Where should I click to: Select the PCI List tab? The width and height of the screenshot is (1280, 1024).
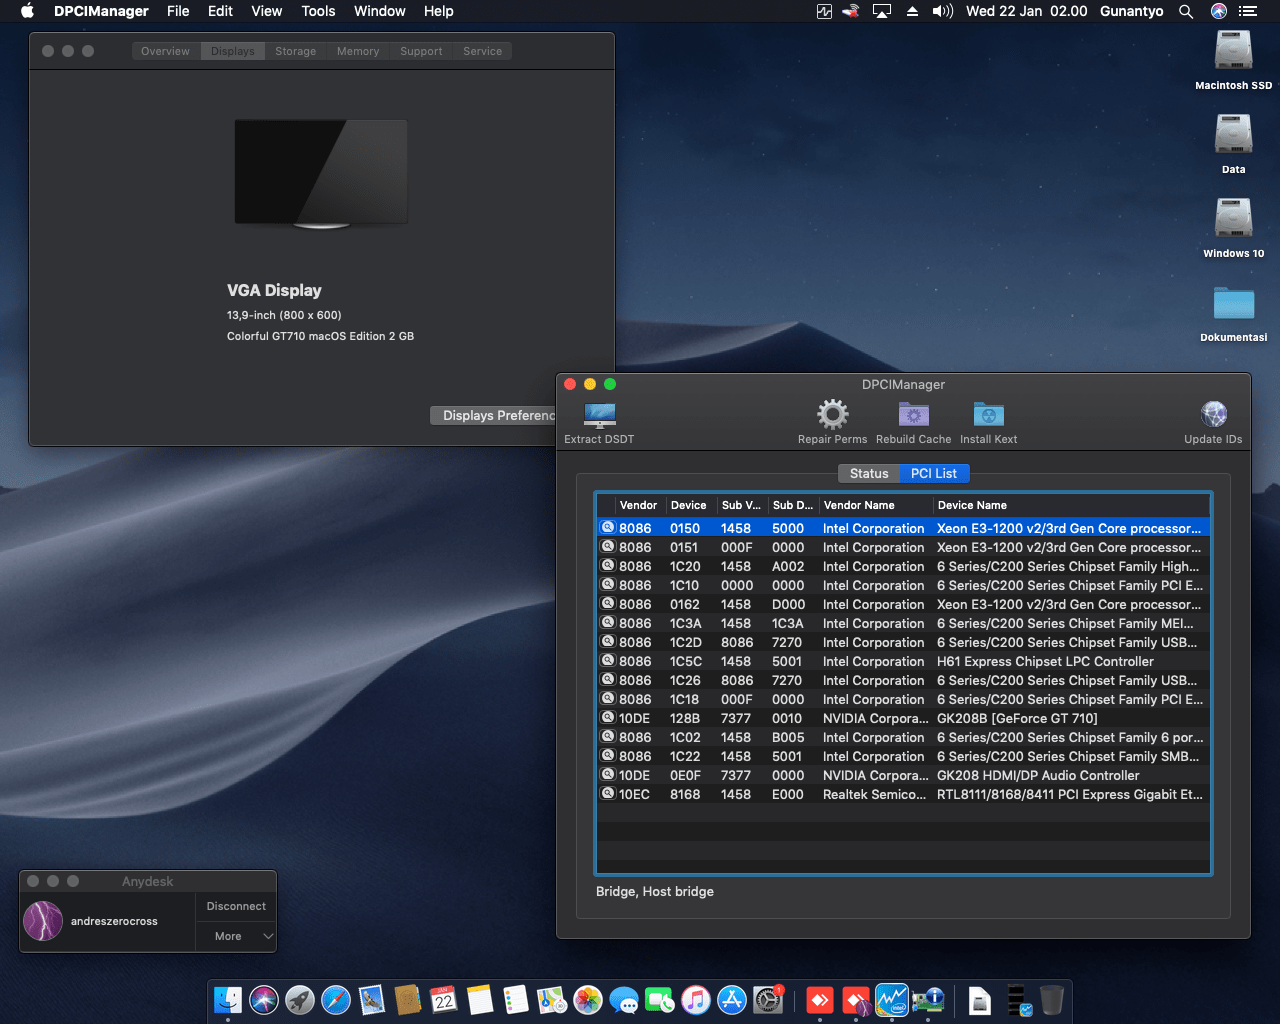point(933,474)
